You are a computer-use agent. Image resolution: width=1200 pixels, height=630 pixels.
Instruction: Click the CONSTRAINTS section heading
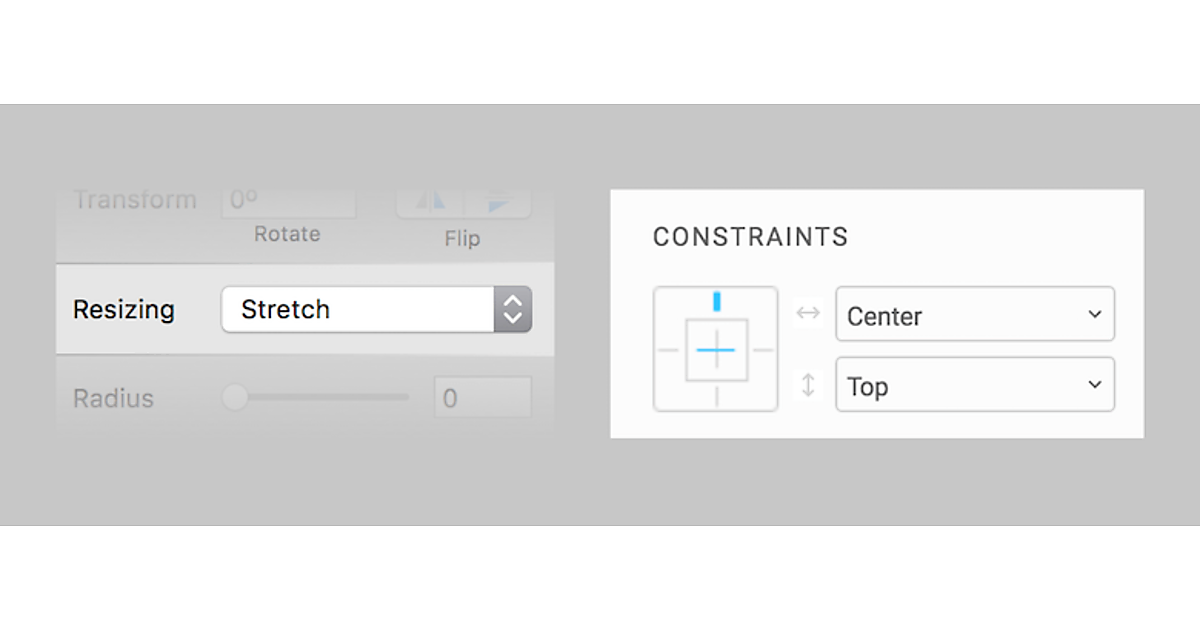pyautogui.click(x=750, y=237)
